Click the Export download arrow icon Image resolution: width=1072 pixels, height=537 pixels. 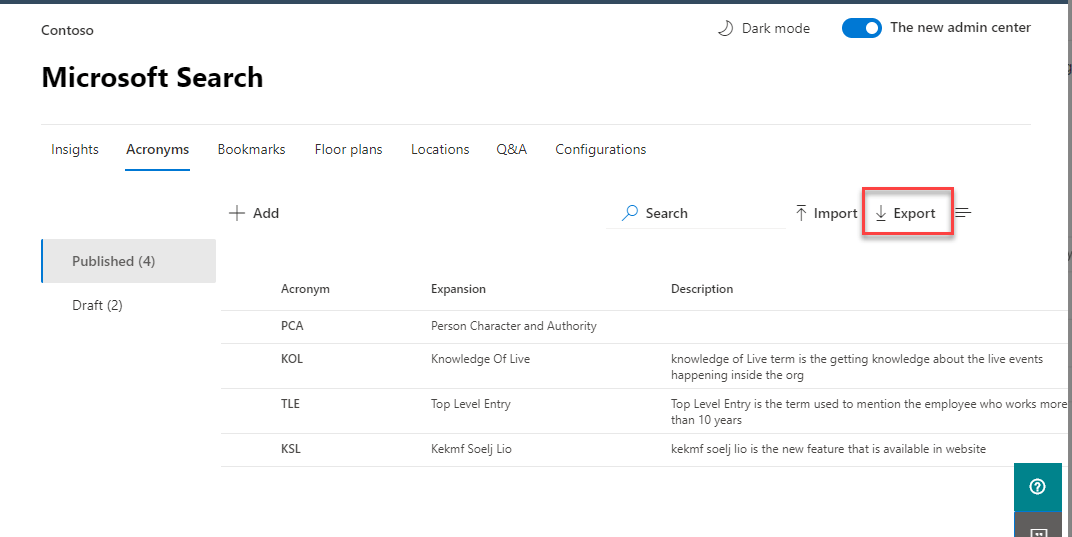pyautogui.click(x=881, y=213)
